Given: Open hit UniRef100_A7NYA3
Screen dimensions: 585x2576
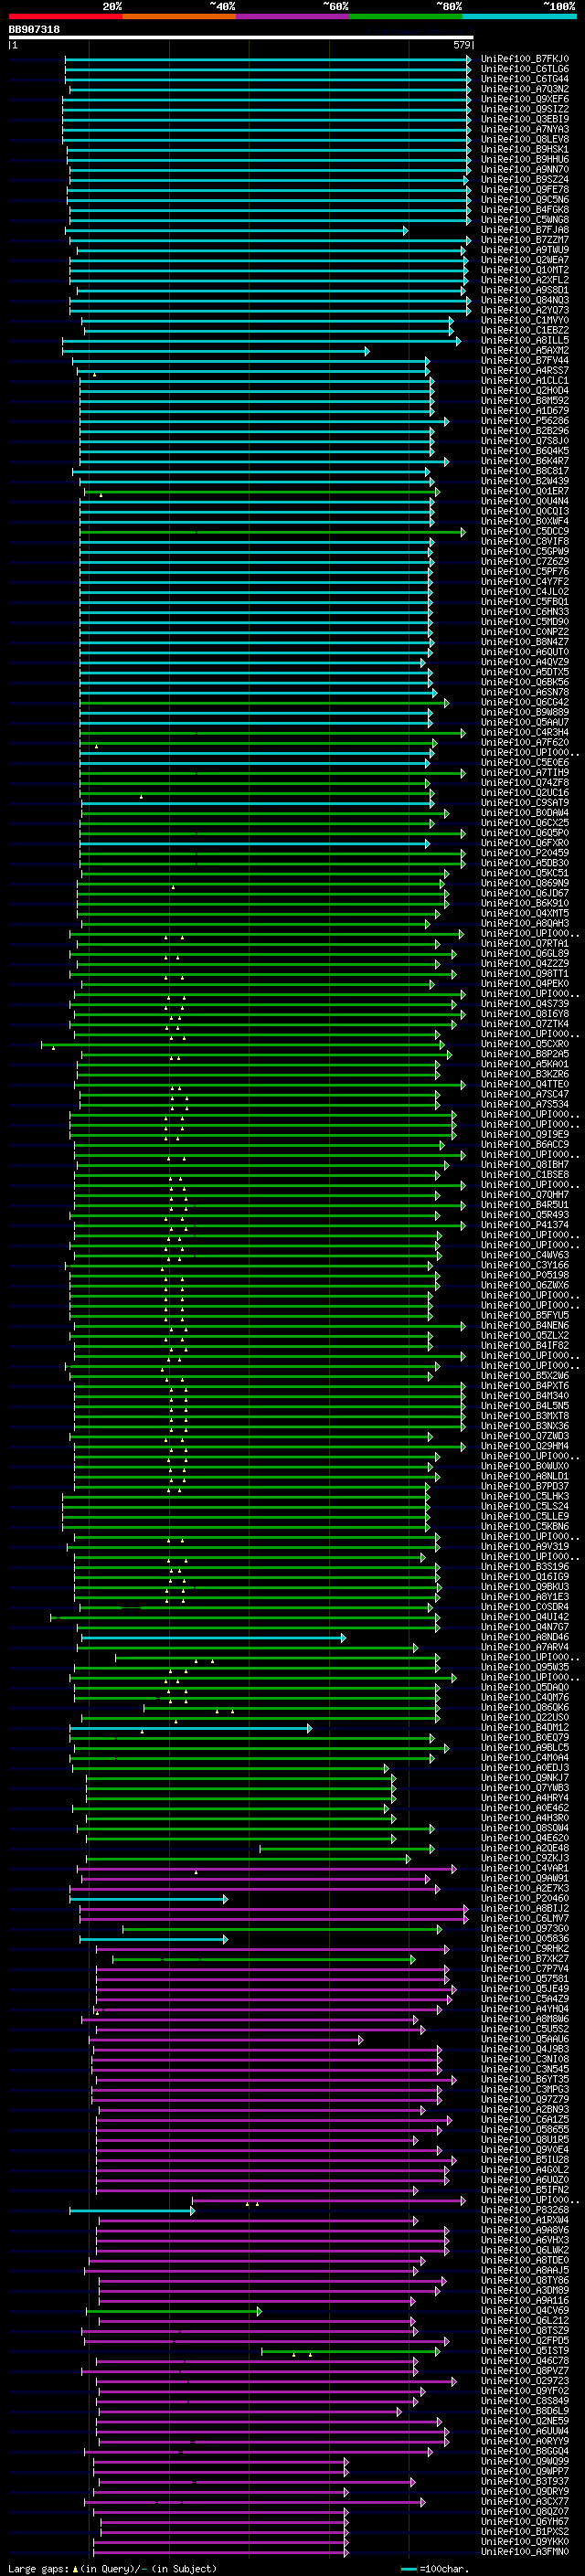Looking at the screenshot, I should click(x=525, y=129).
